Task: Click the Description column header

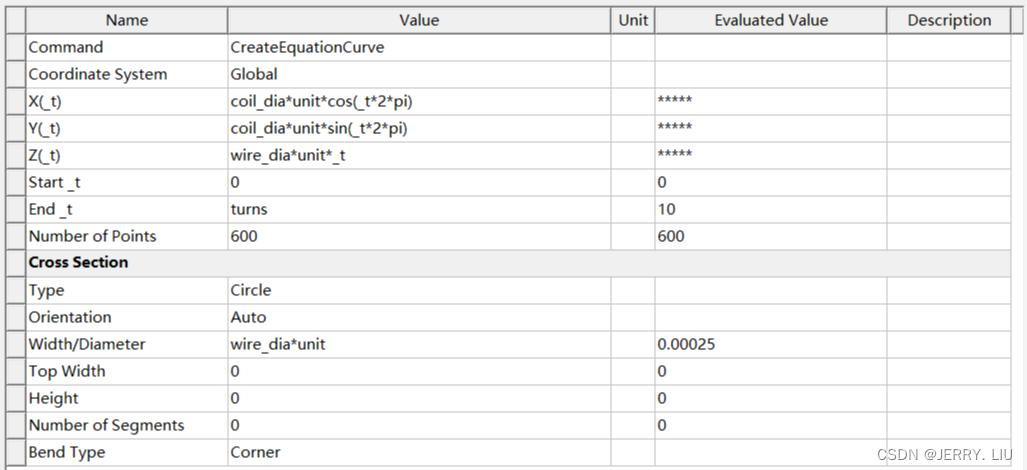Action: 949,20
